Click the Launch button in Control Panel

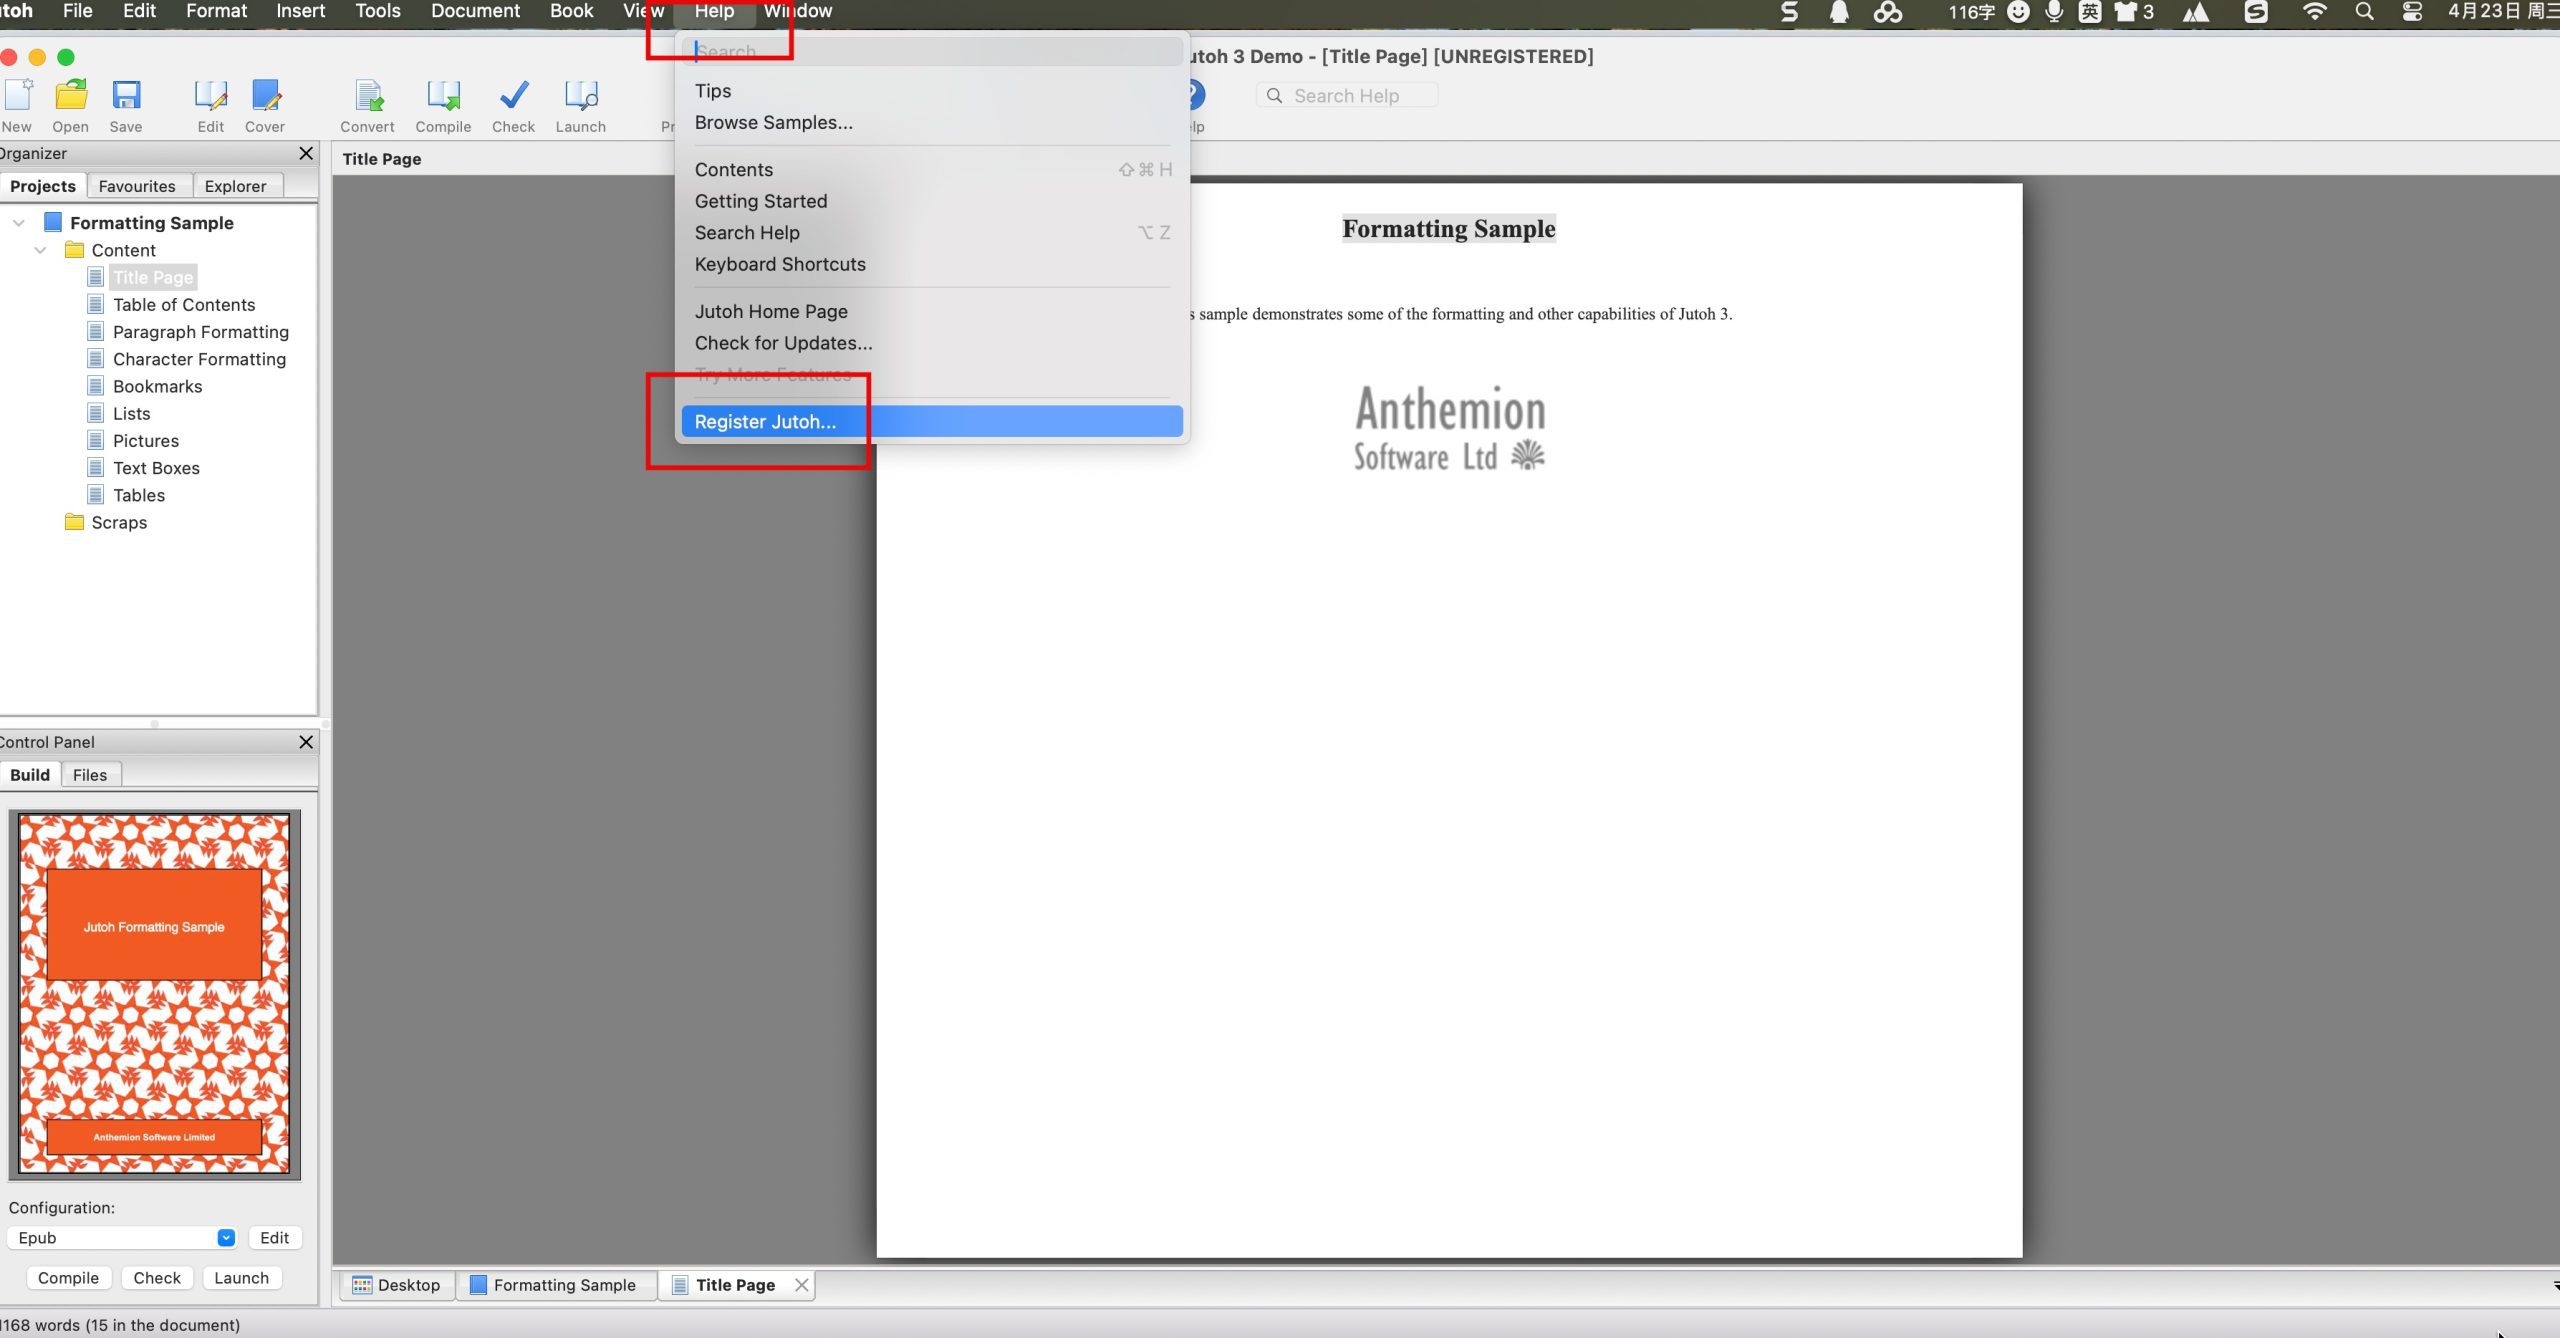241,1278
